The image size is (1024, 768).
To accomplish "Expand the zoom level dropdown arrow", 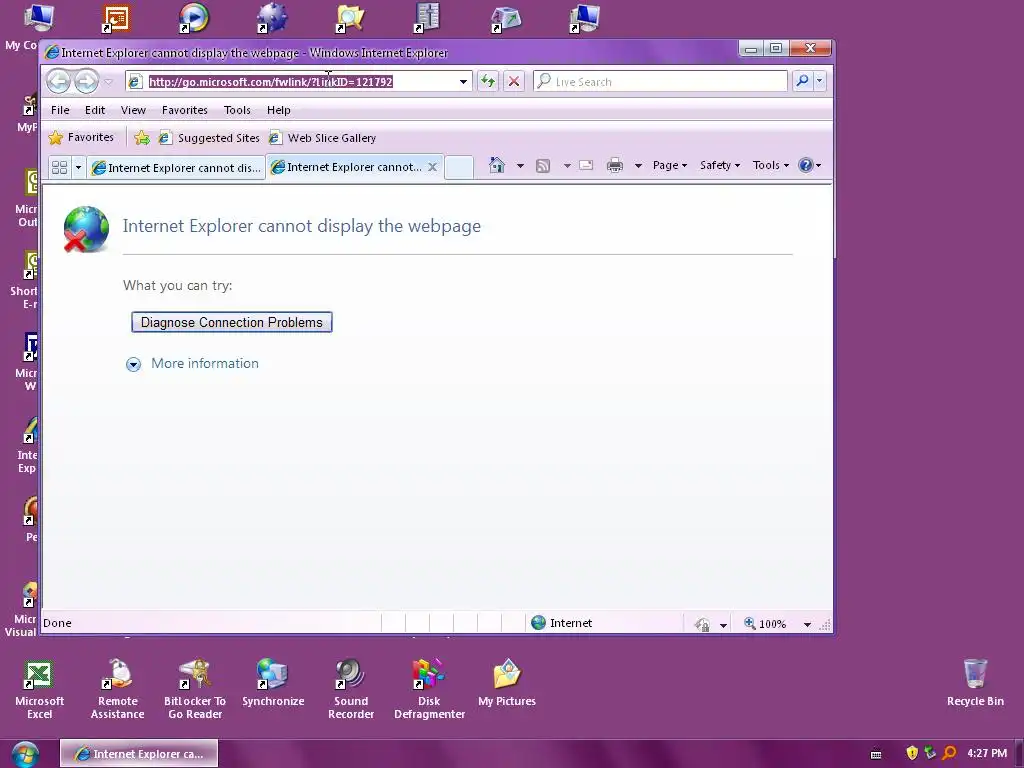I will [807, 624].
